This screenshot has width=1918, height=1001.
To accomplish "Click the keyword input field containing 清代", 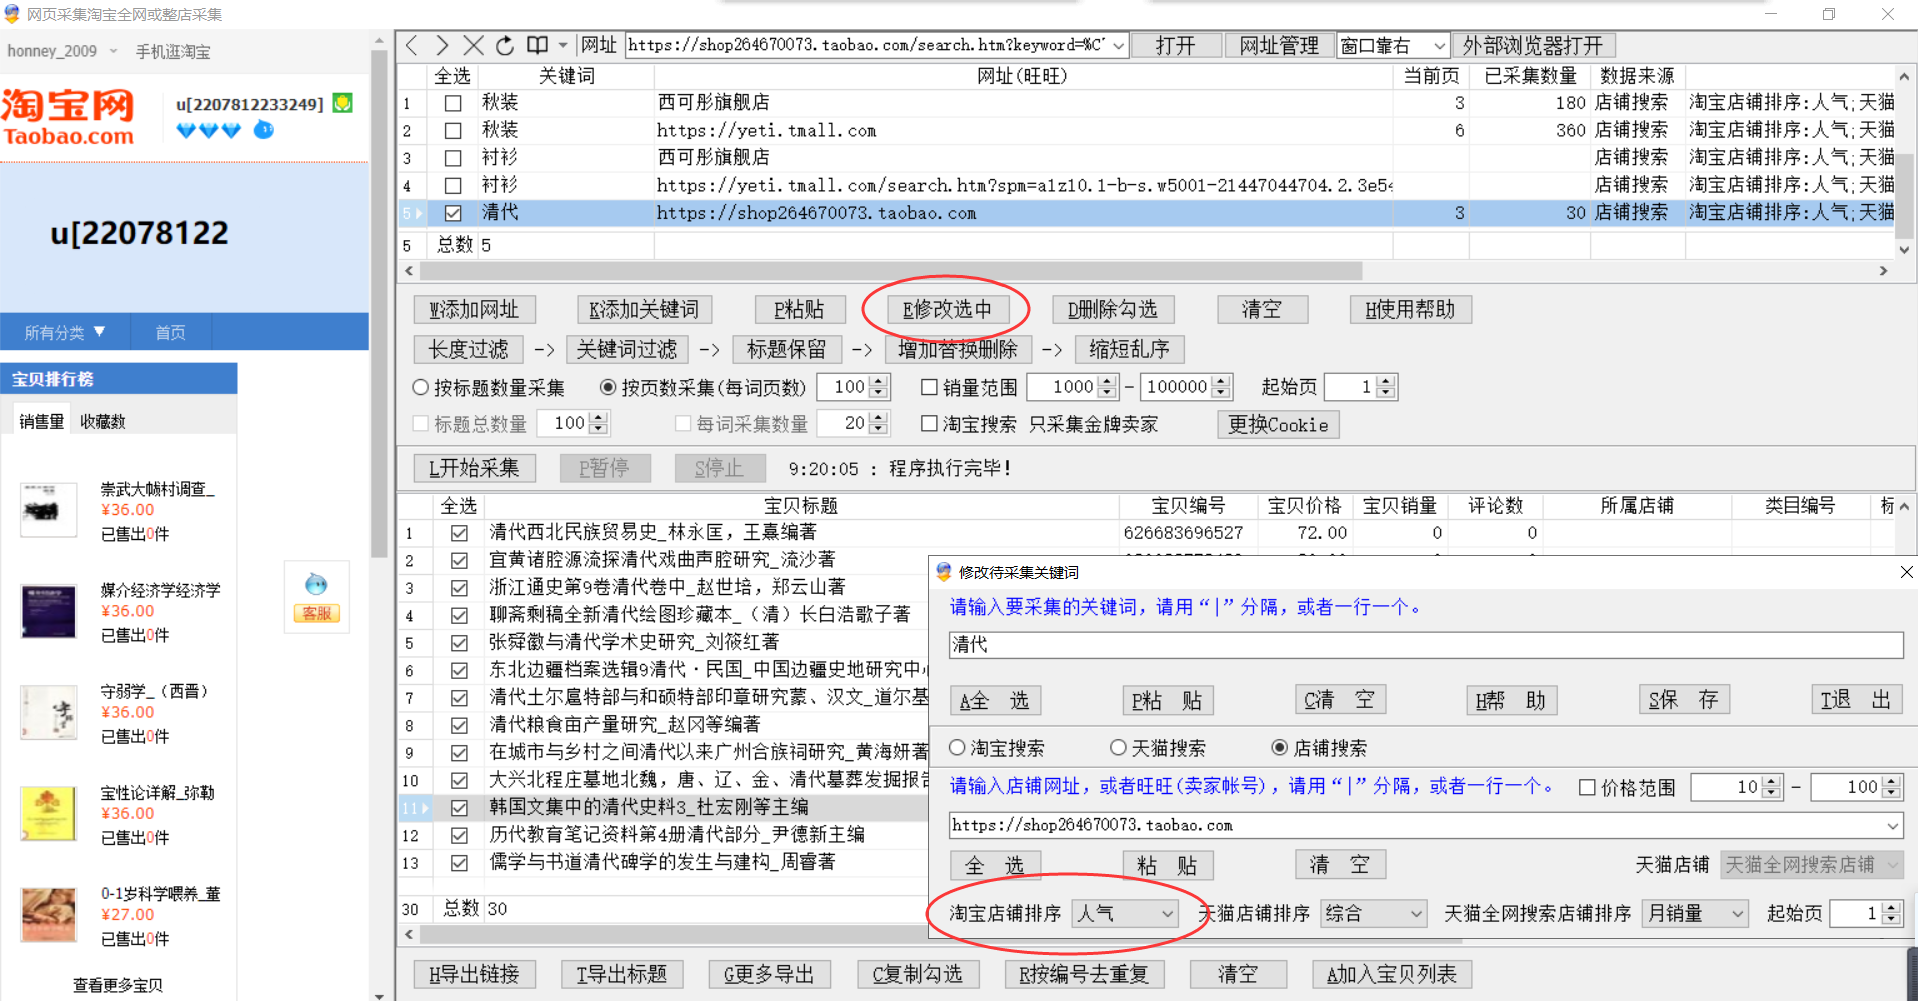I will tap(1424, 645).
